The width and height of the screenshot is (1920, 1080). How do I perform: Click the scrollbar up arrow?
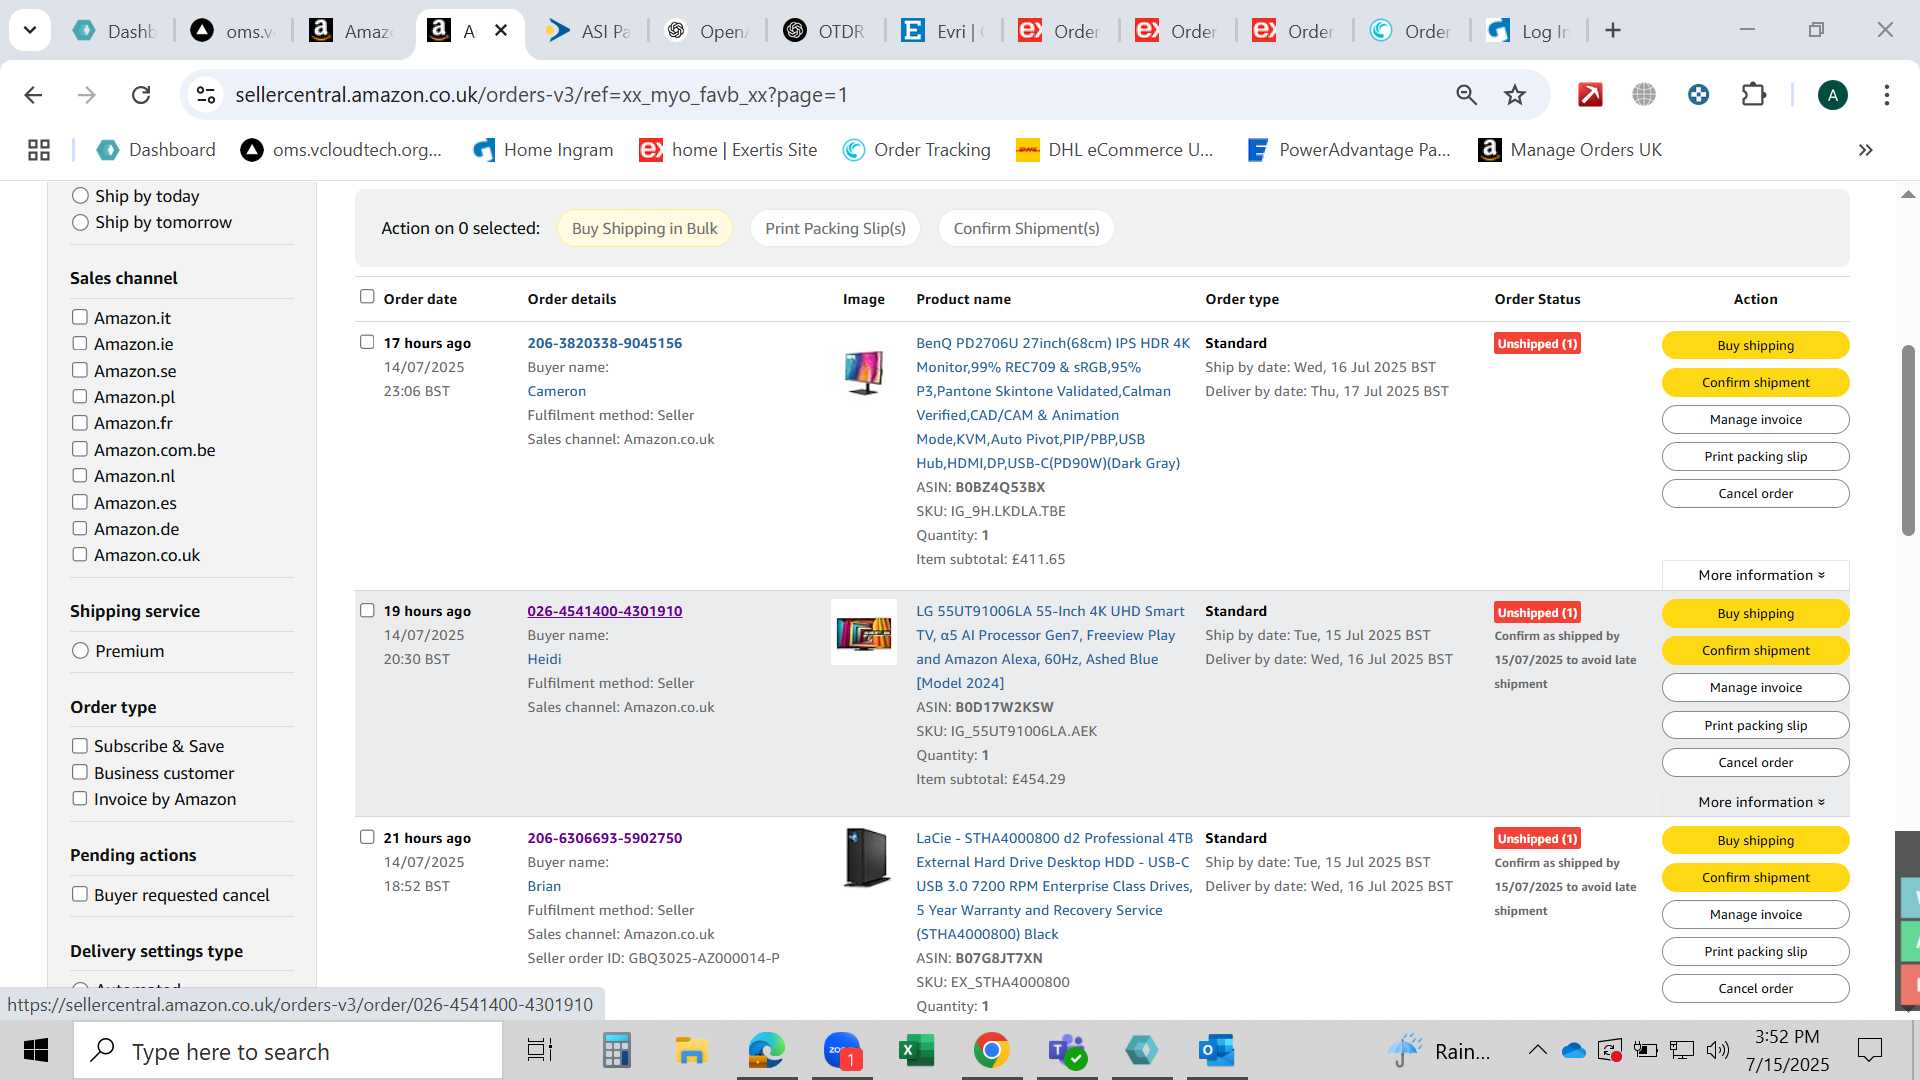click(x=1908, y=194)
